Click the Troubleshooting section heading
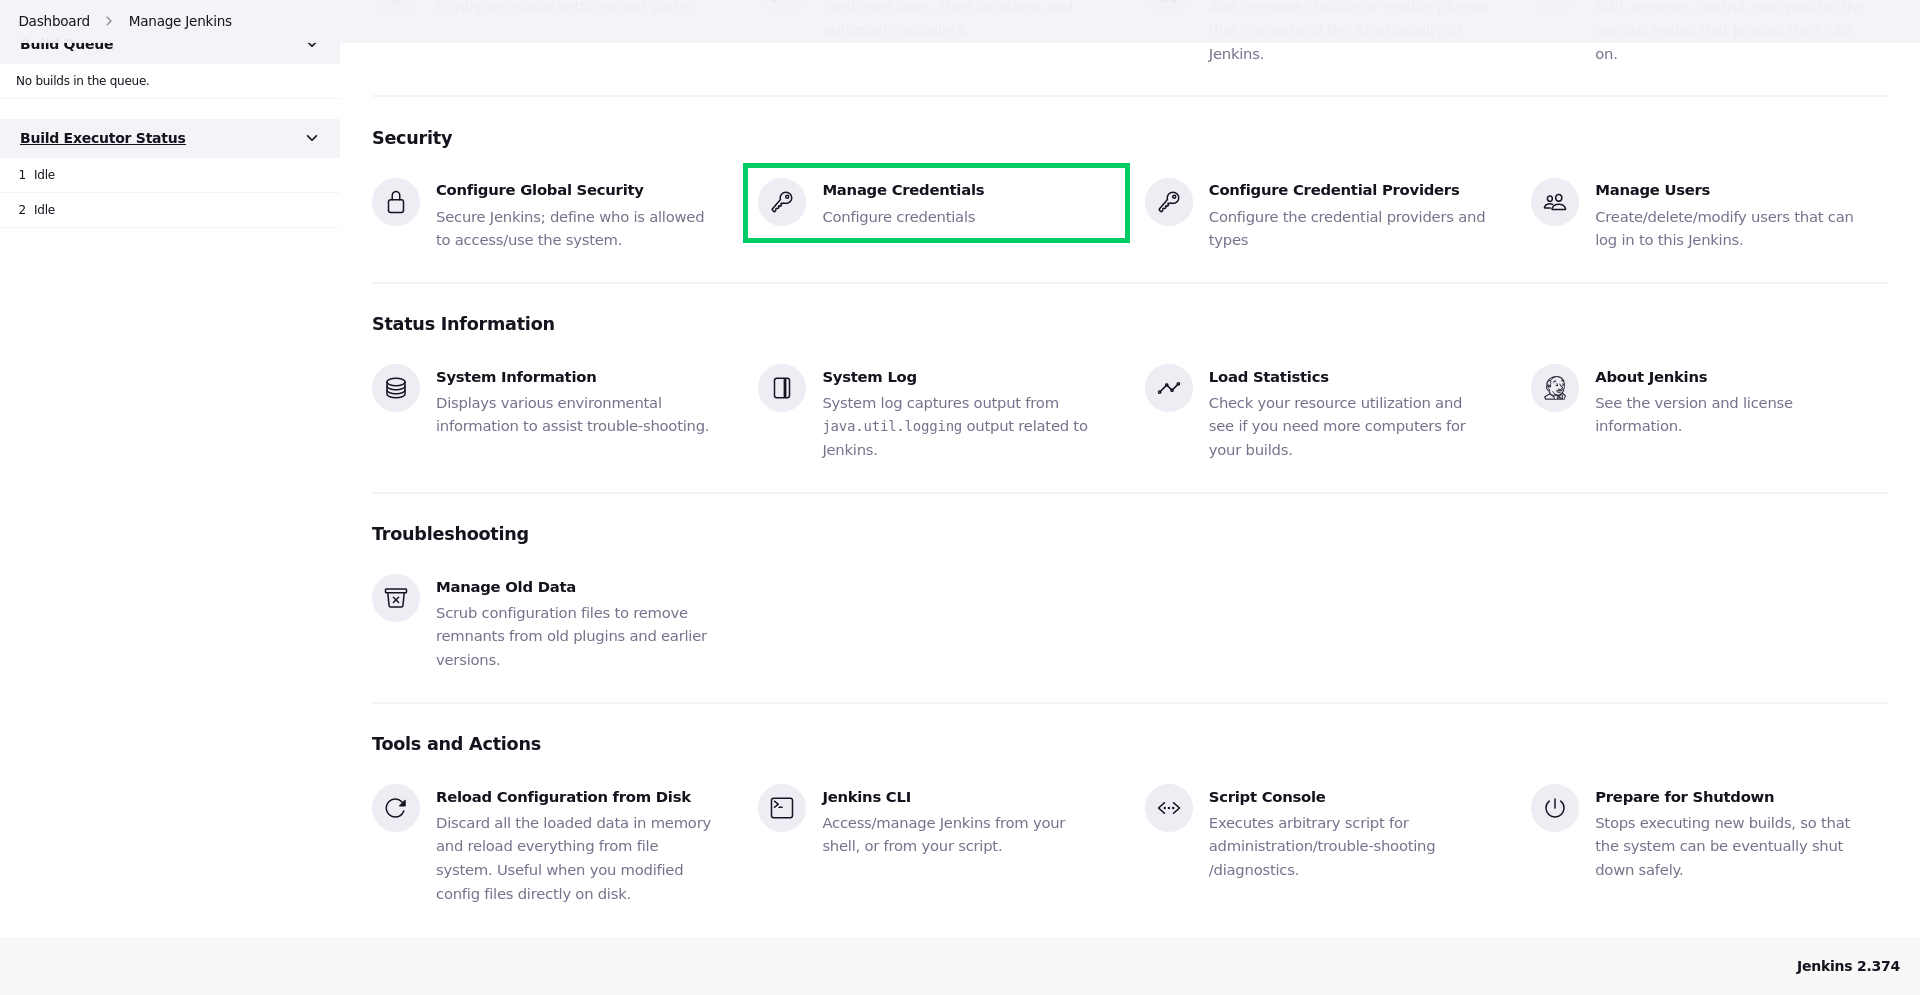Screen dimensions: 1920x995 pos(450,534)
